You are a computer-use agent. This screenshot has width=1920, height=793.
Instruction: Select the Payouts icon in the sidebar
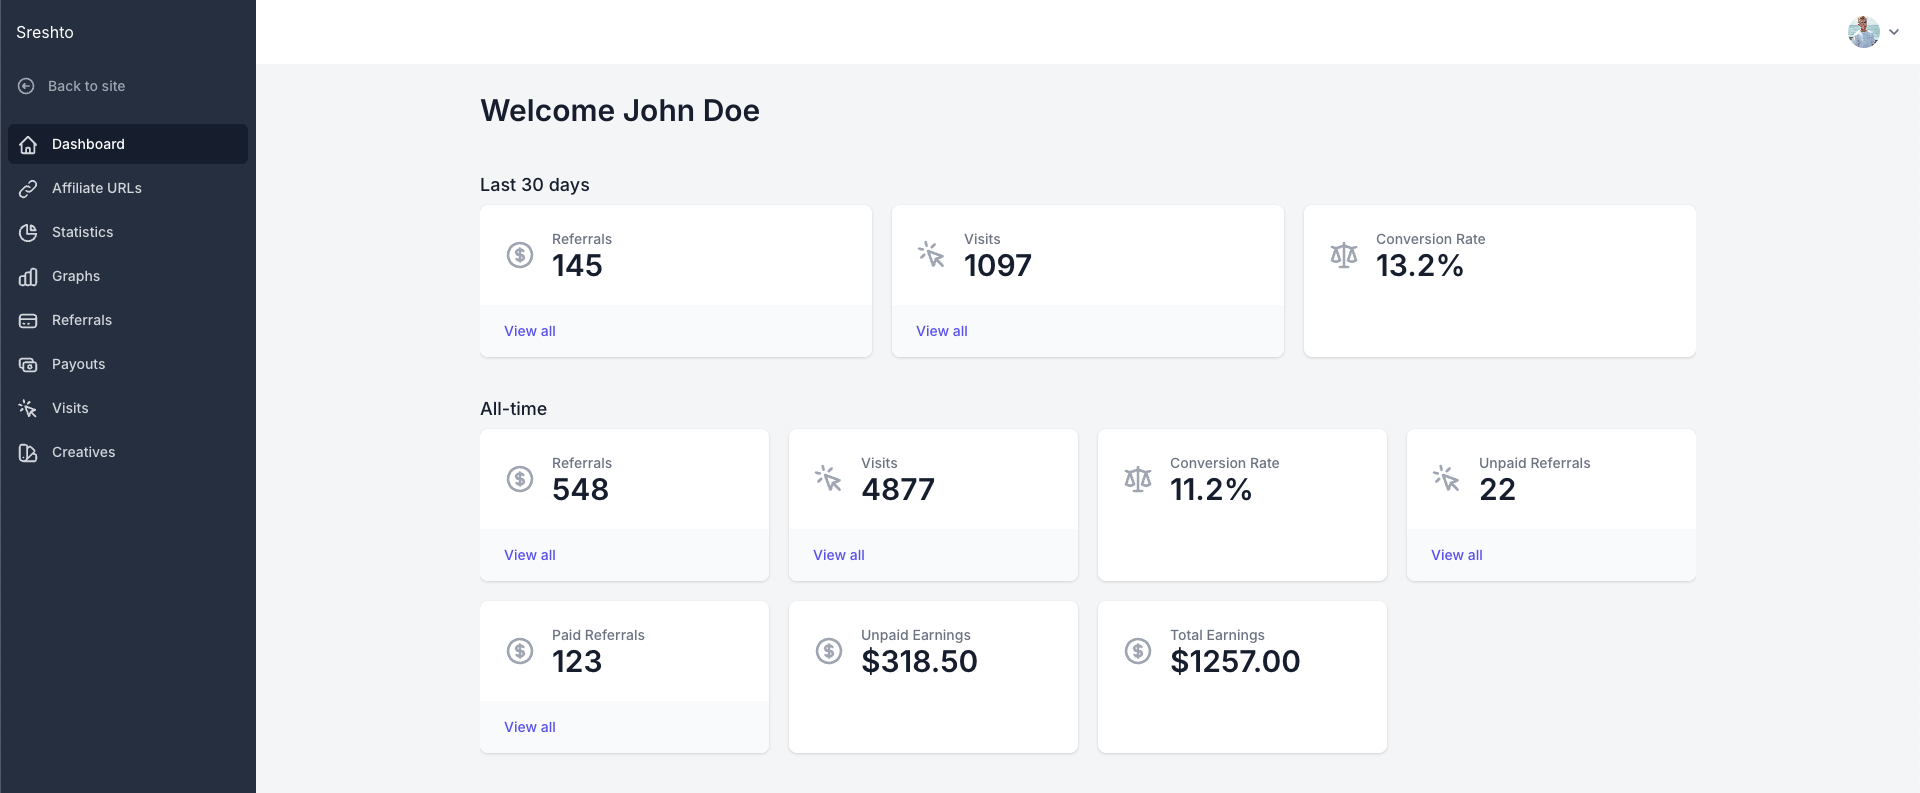(x=27, y=364)
